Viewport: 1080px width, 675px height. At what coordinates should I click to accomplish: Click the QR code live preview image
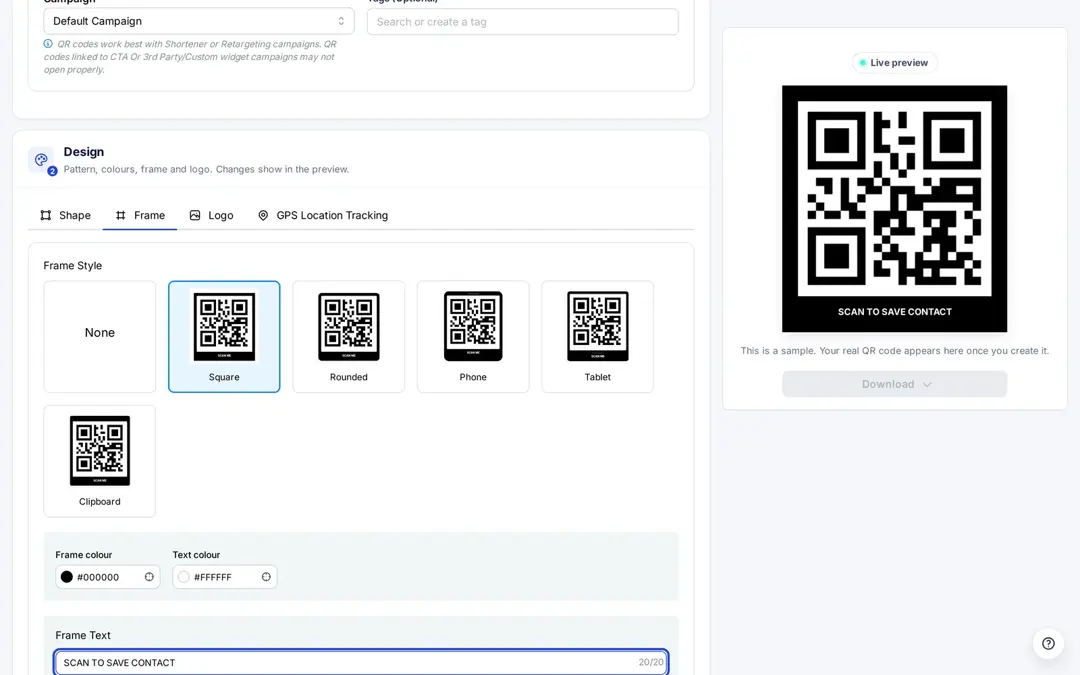tap(894, 209)
